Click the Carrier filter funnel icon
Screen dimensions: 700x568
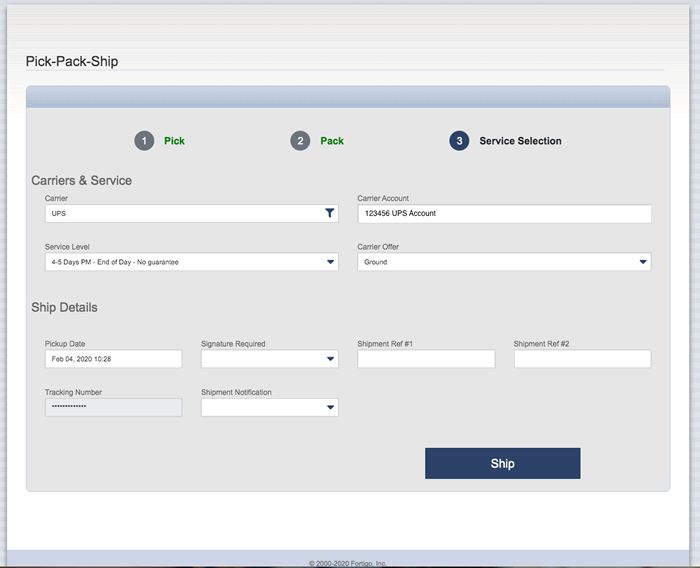click(x=330, y=213)
